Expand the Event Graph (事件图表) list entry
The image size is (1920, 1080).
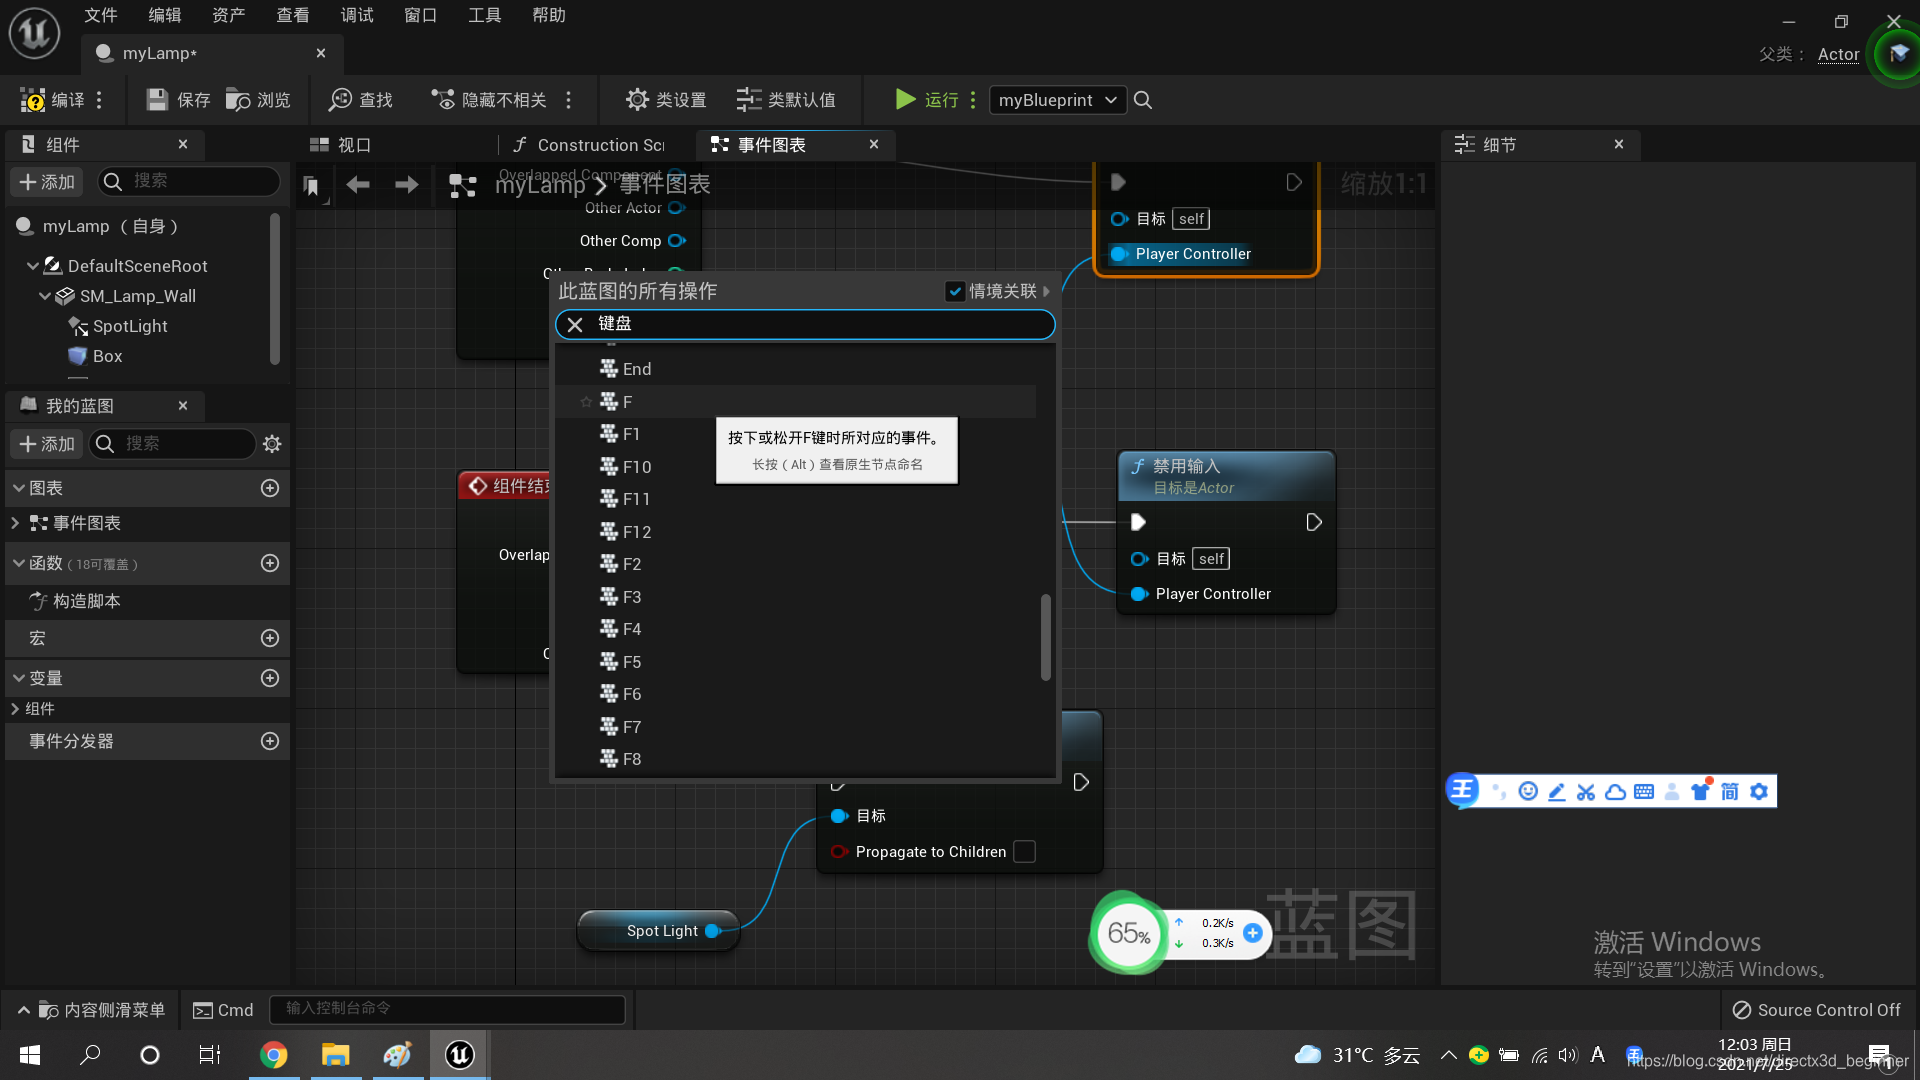click(15, 523)
